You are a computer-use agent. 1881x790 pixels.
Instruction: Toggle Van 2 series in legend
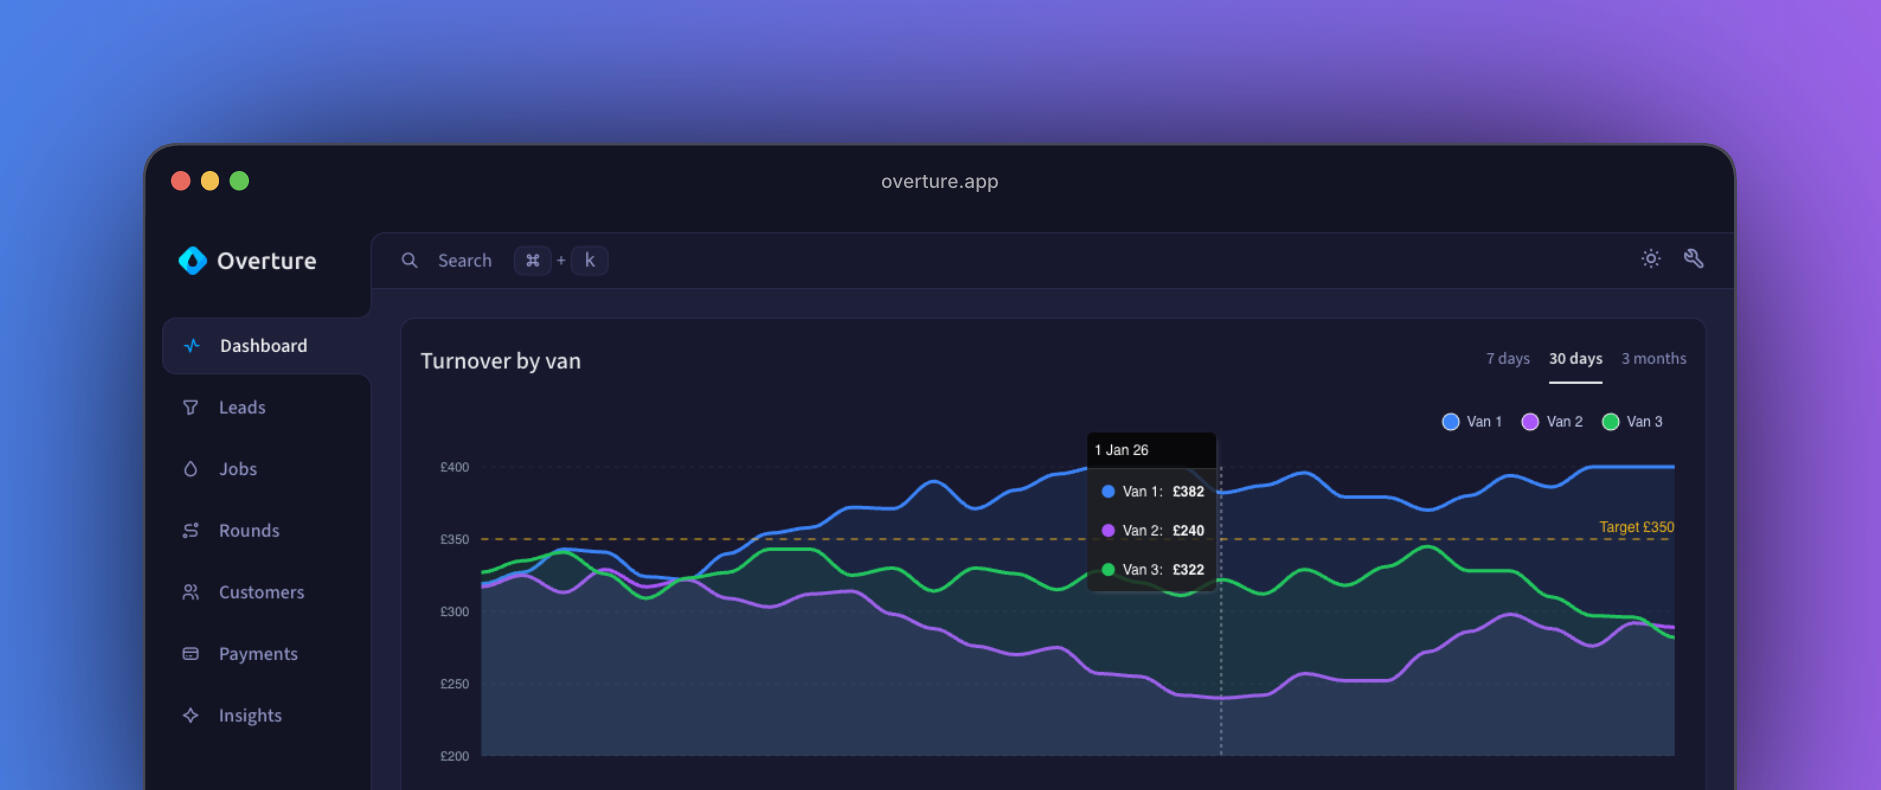tap(1552, 422)
